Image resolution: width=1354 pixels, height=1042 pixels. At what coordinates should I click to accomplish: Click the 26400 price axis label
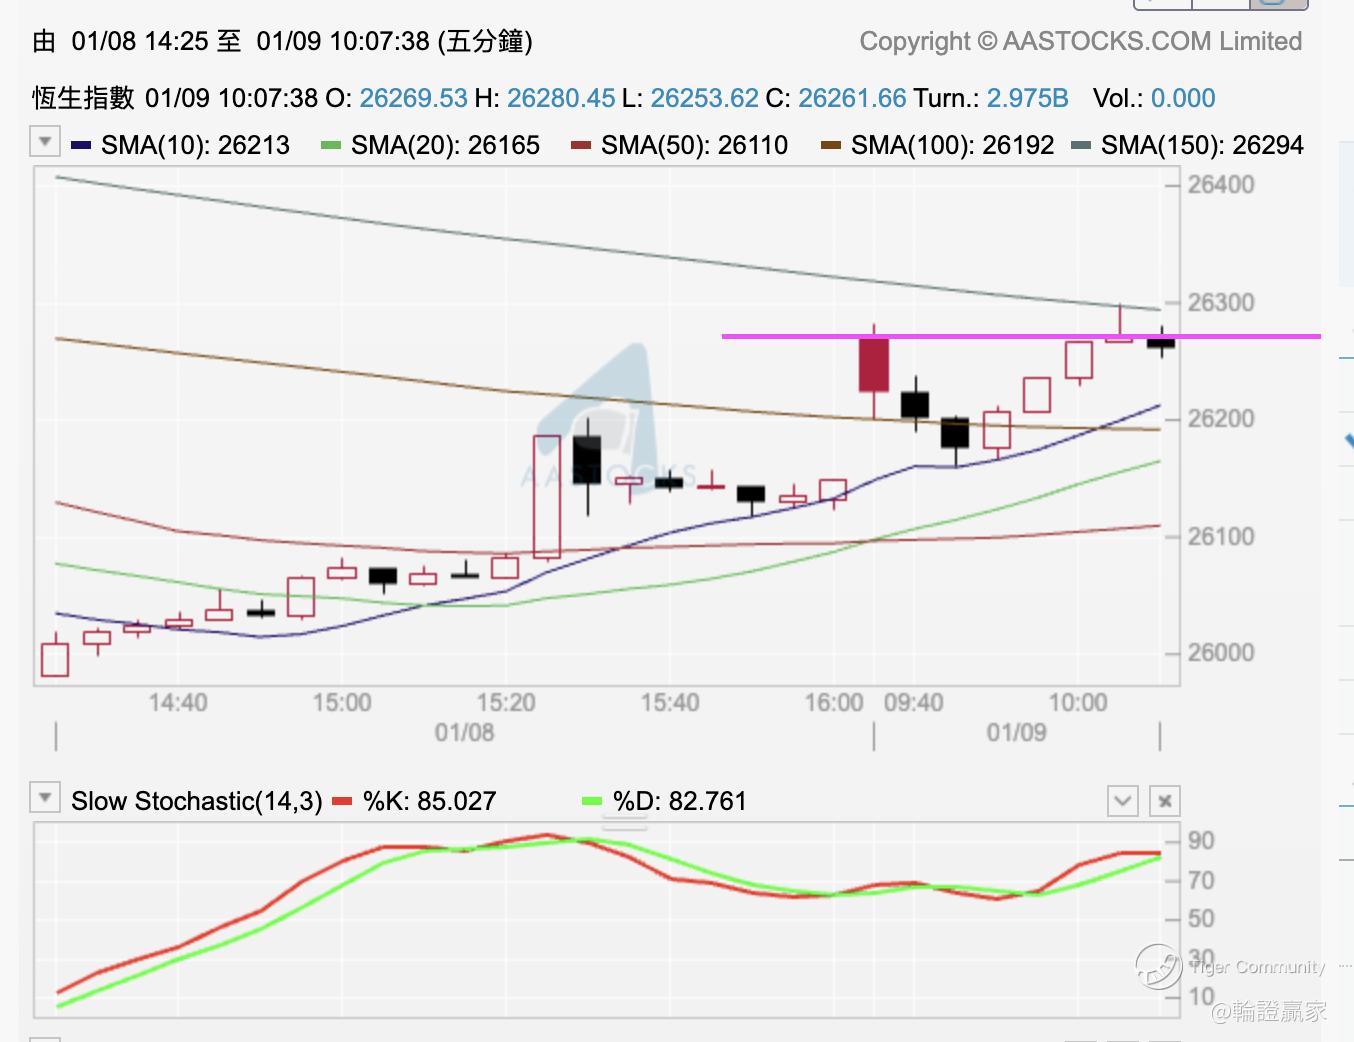(x=1221, y=185)
